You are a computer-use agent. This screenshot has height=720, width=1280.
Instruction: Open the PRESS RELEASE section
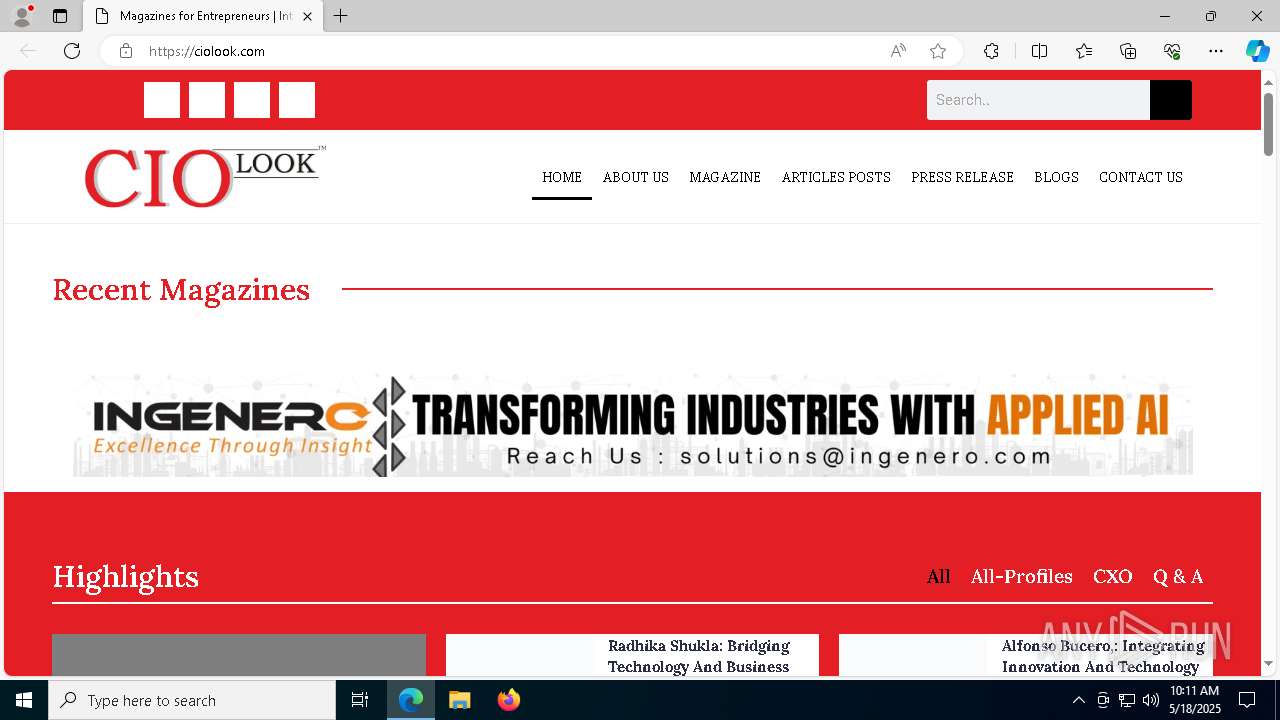(x=962, y=177)
